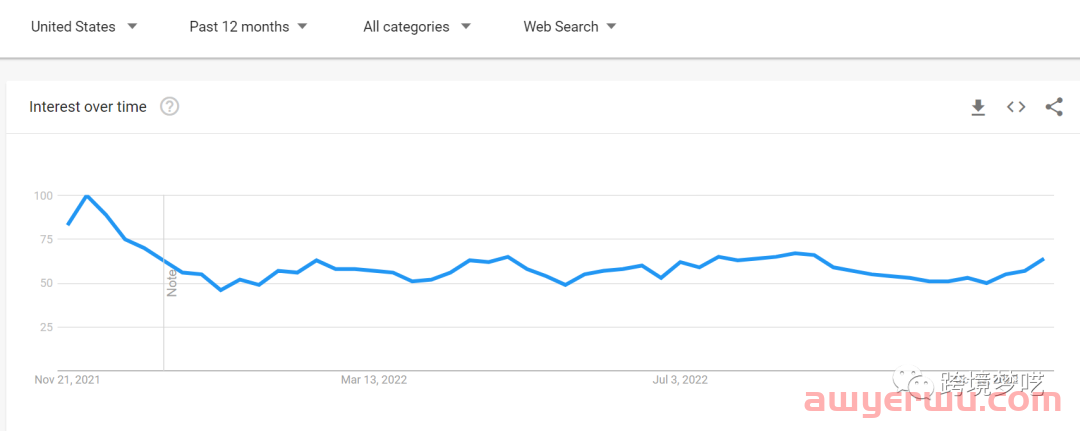Click the Interest over time heading
This screenshot has width=1080, height=431.
click(x=87, y=107)
